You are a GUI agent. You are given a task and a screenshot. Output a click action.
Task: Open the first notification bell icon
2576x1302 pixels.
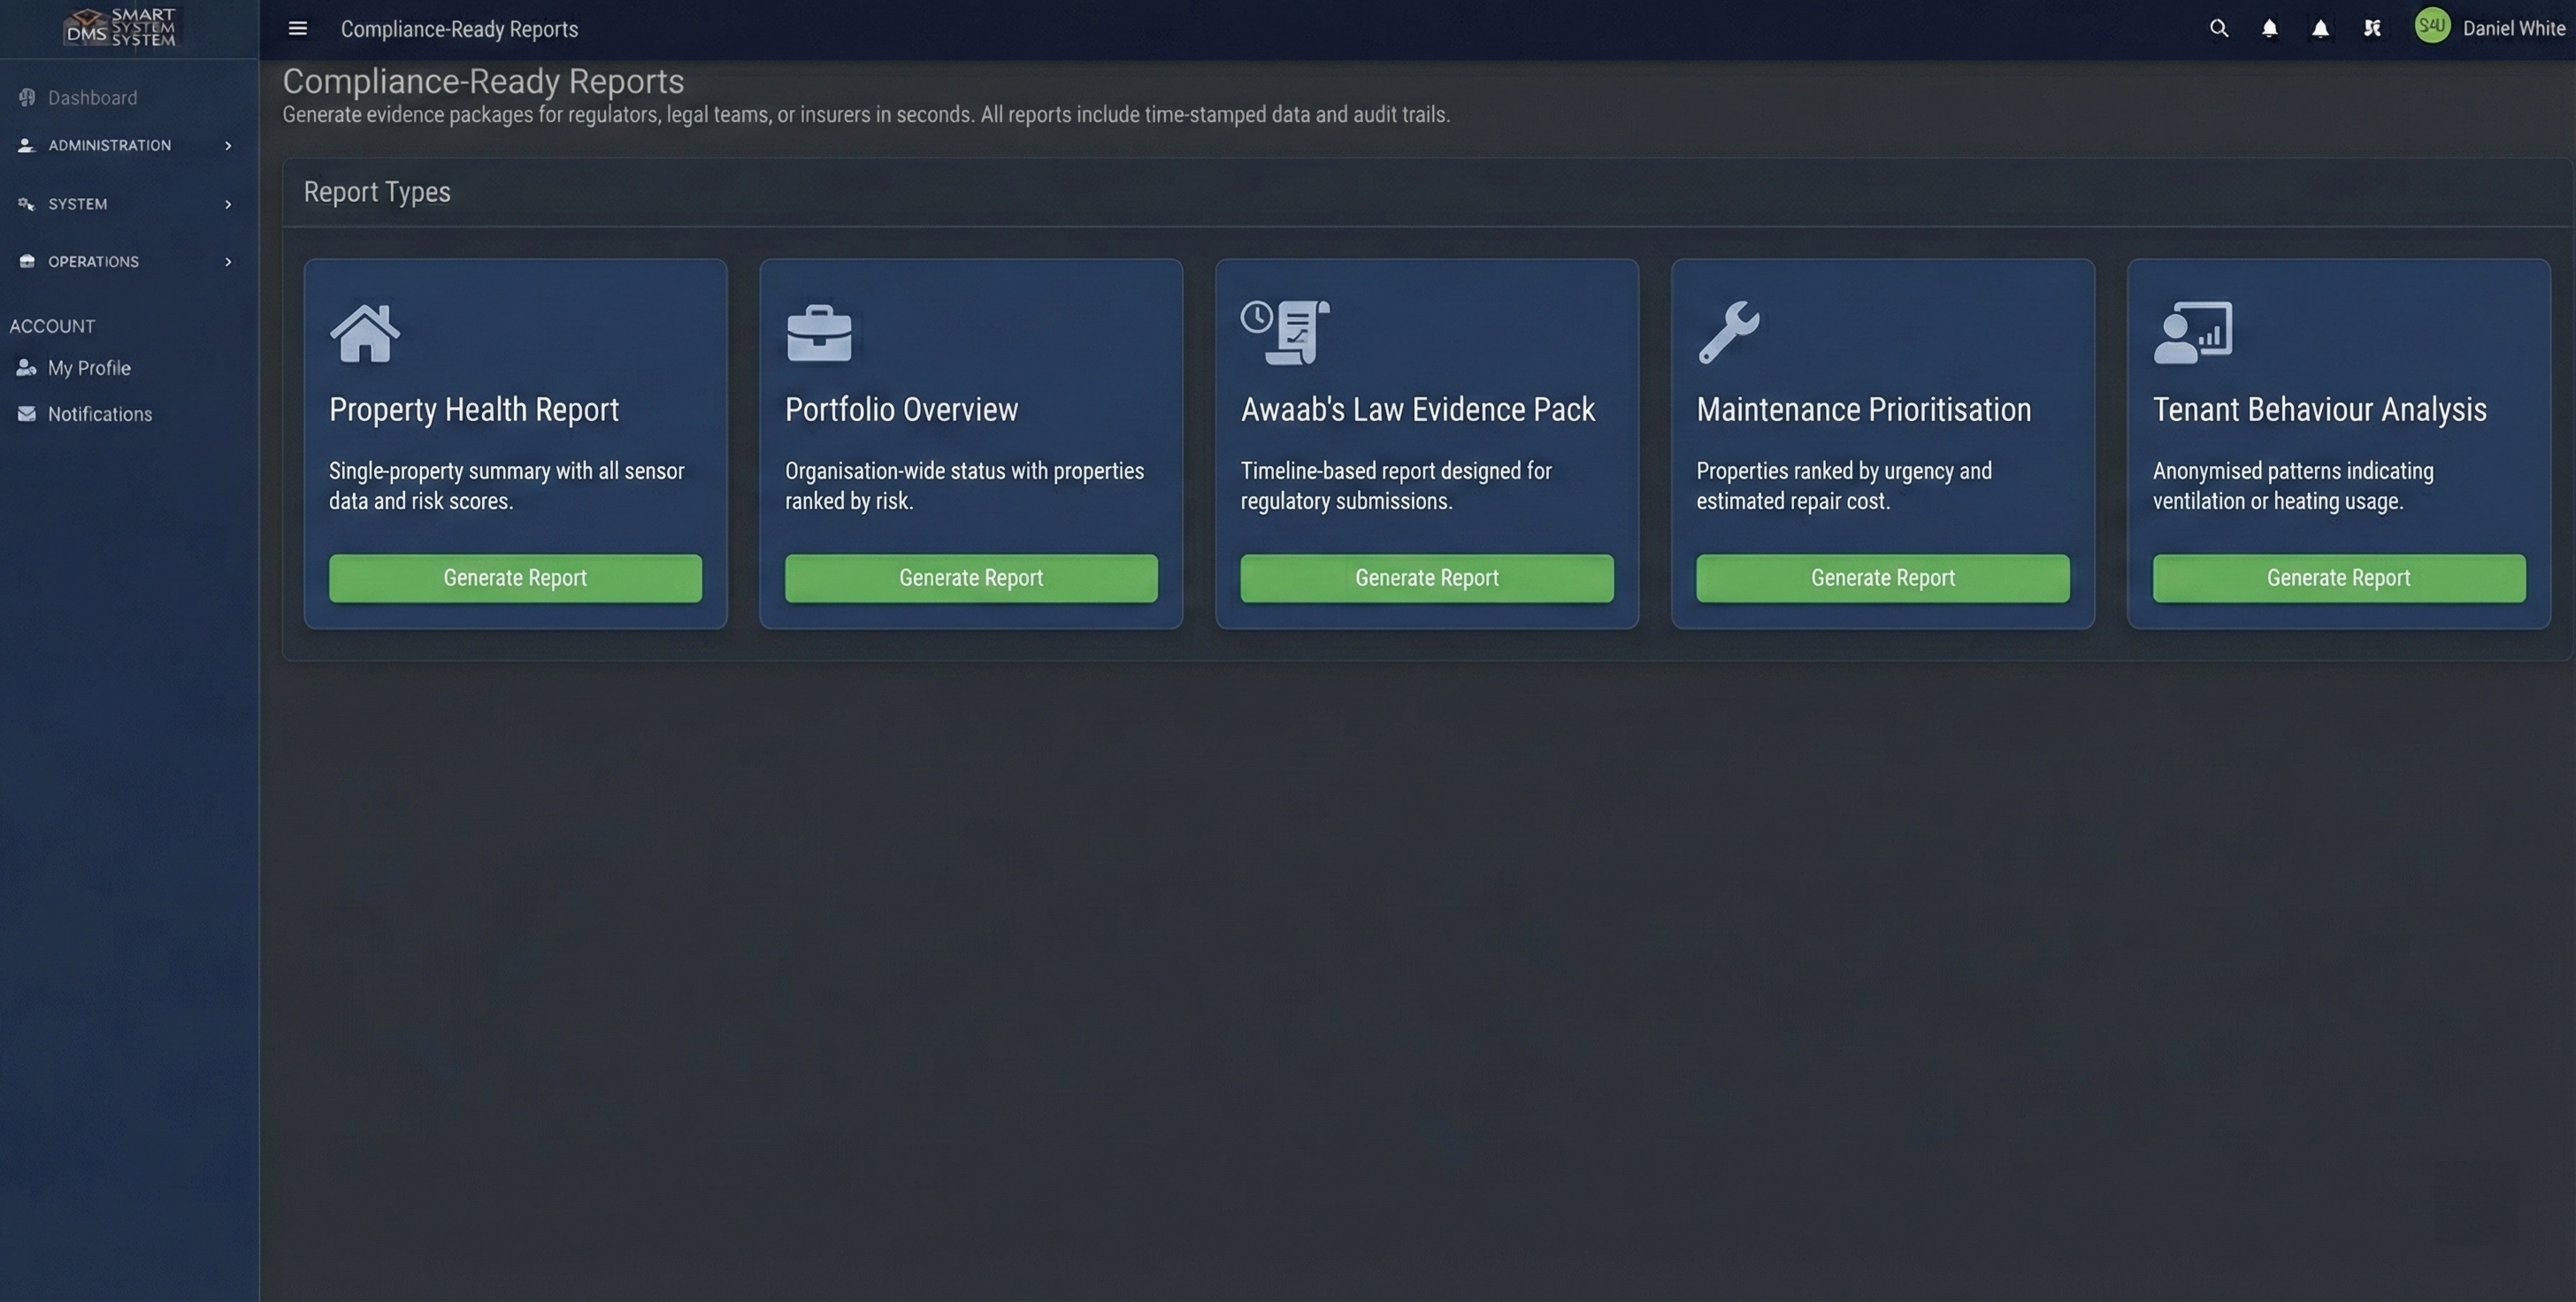2269,28
